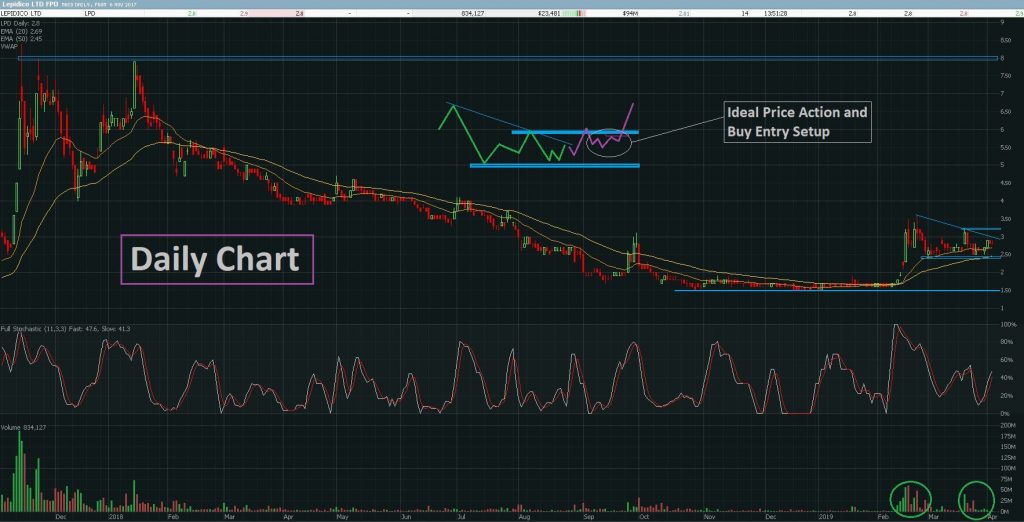Click the green-red market depth bar
Viewport: 1024px width, 522px height.
(575, 12)
